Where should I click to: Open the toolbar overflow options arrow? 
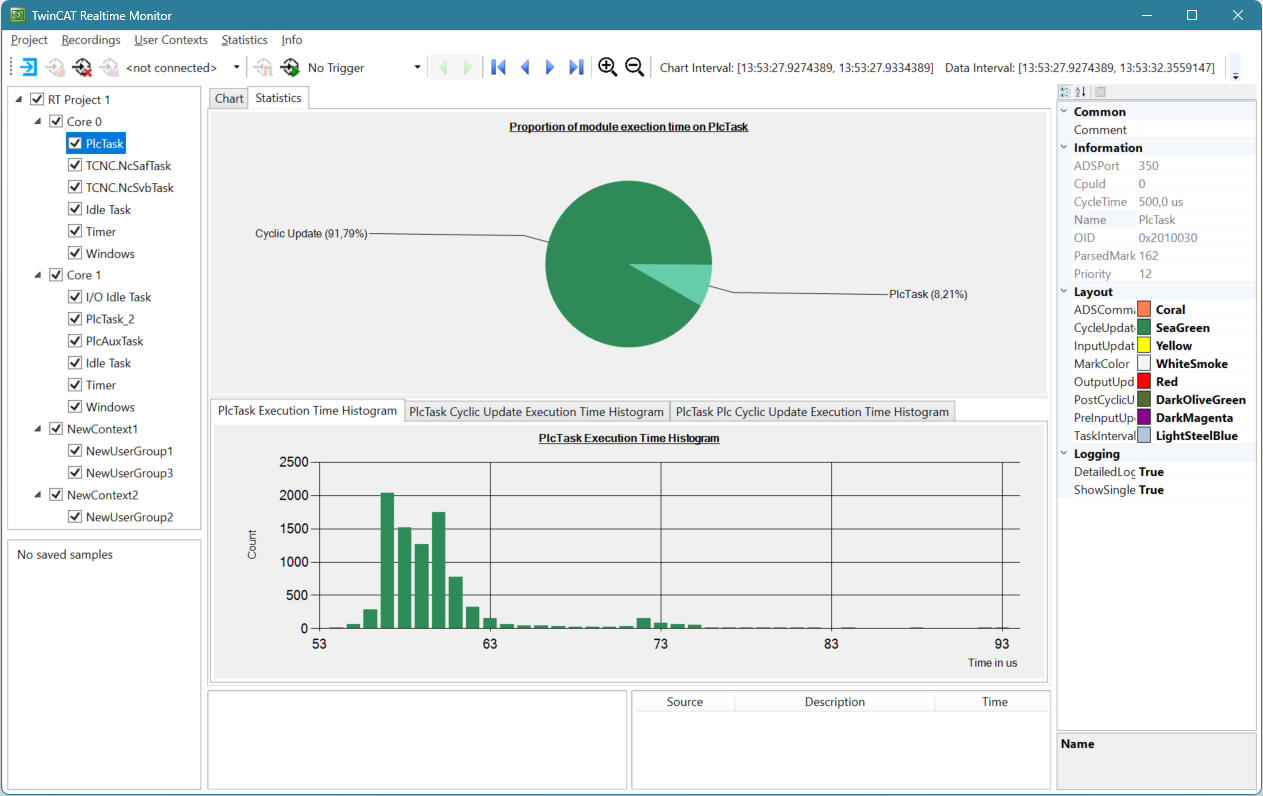[x=1235, y=69]
